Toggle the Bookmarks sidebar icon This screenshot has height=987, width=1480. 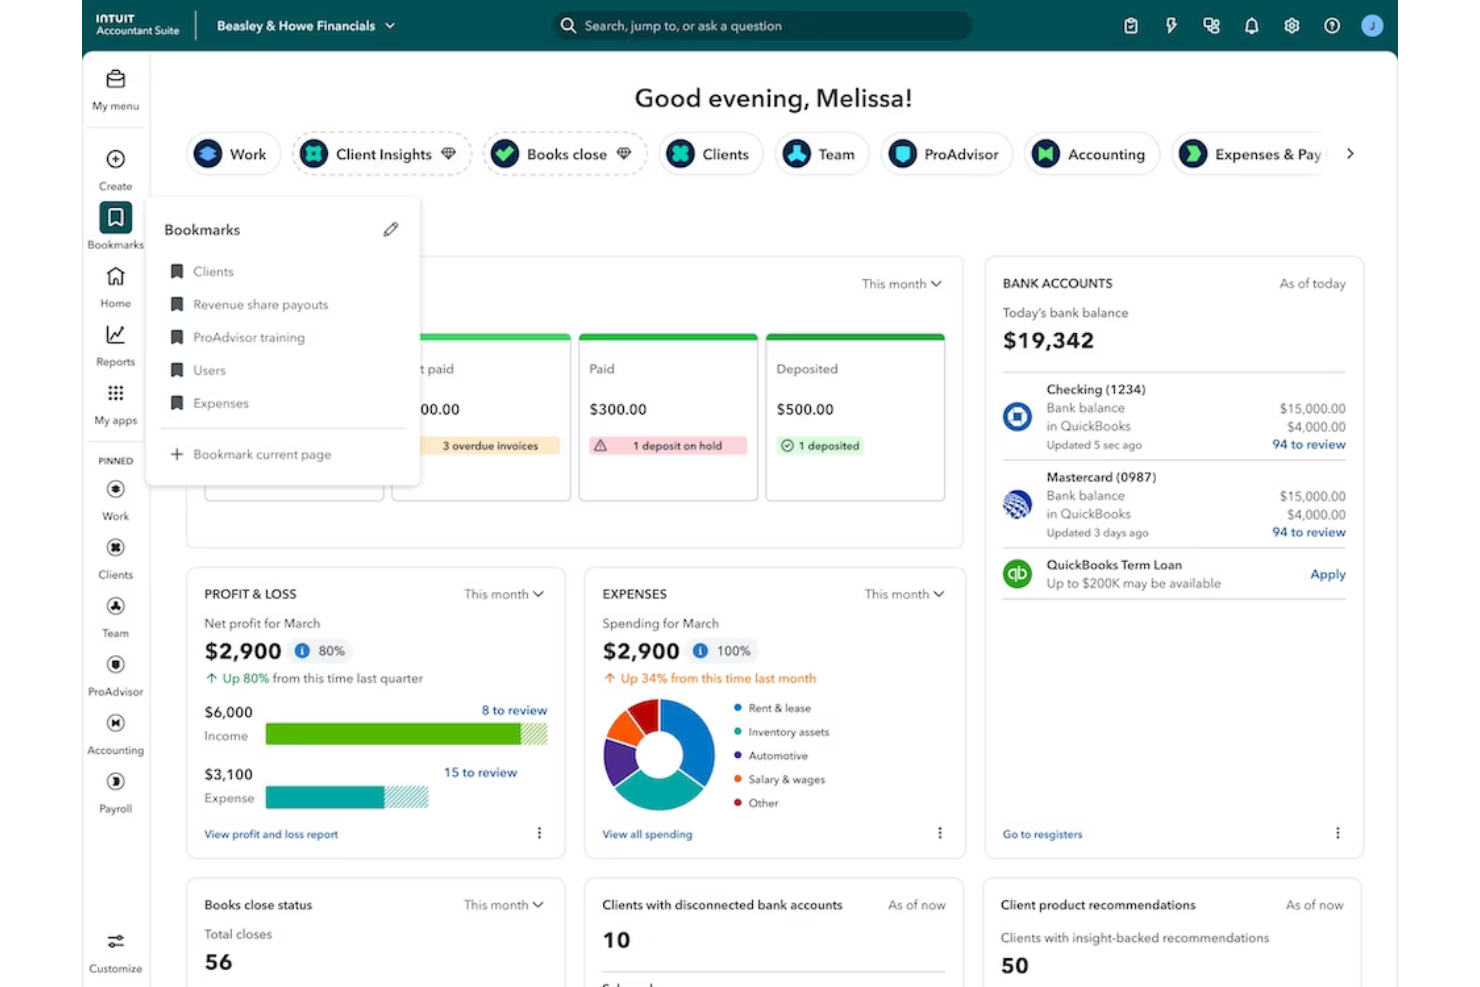[x=116, y=217]
